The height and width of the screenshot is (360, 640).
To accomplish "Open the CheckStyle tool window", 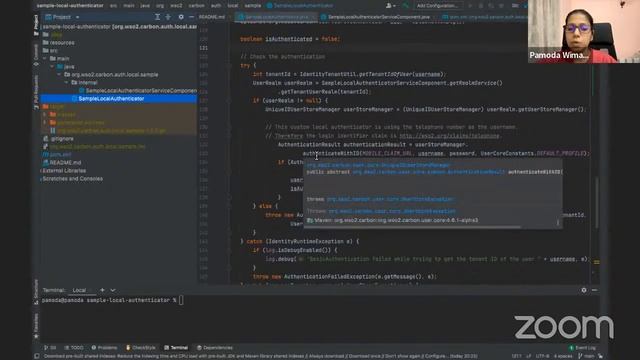I will [140, 348].
